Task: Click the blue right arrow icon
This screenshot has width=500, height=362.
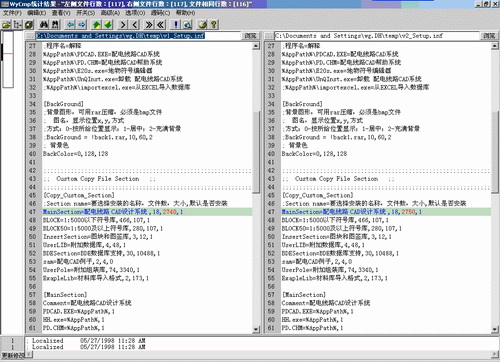Action: [82, 25]
